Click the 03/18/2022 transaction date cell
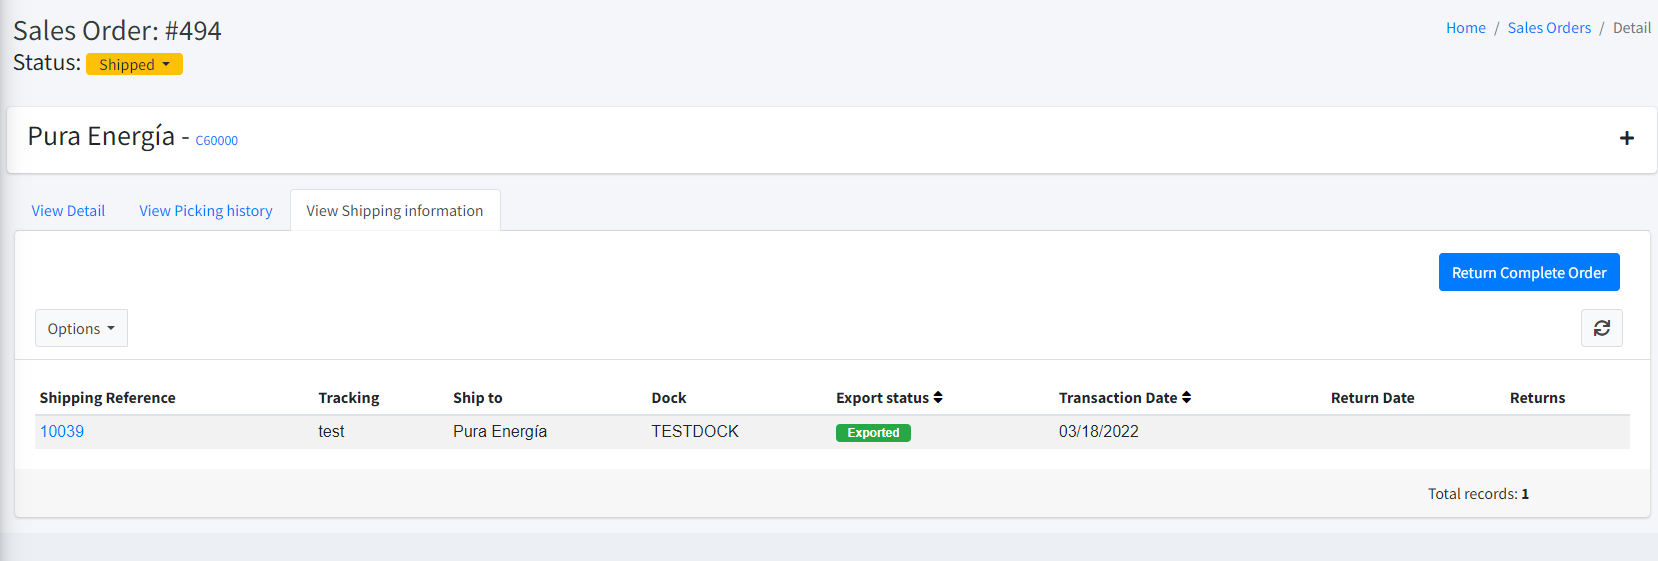Screen dimensions: 1658x561 [x=1098, y=432]
